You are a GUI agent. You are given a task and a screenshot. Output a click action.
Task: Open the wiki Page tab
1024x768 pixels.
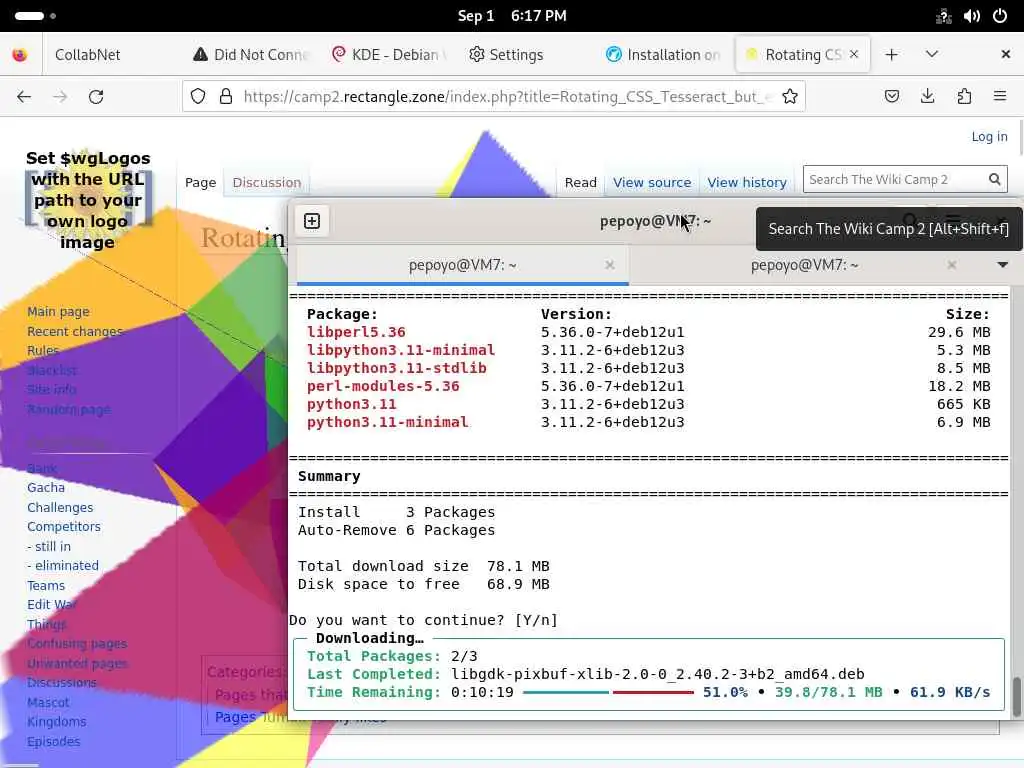(200, 182)
